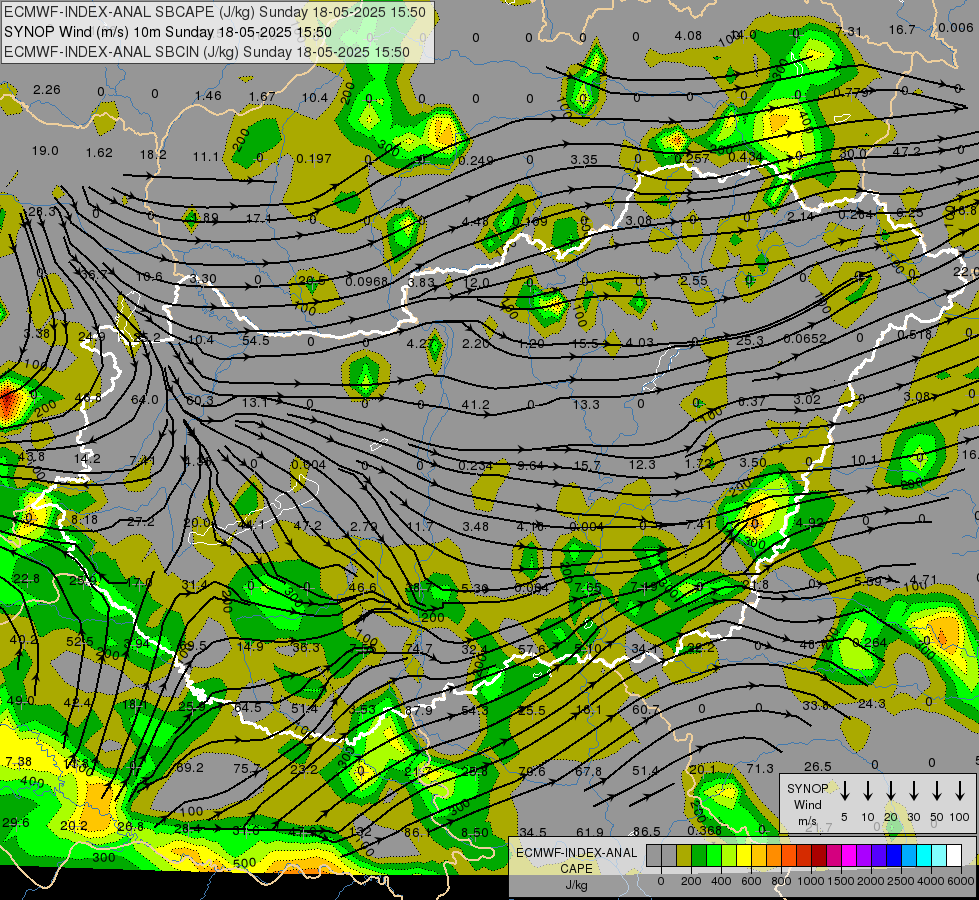Click the map value 5.59

868,581
